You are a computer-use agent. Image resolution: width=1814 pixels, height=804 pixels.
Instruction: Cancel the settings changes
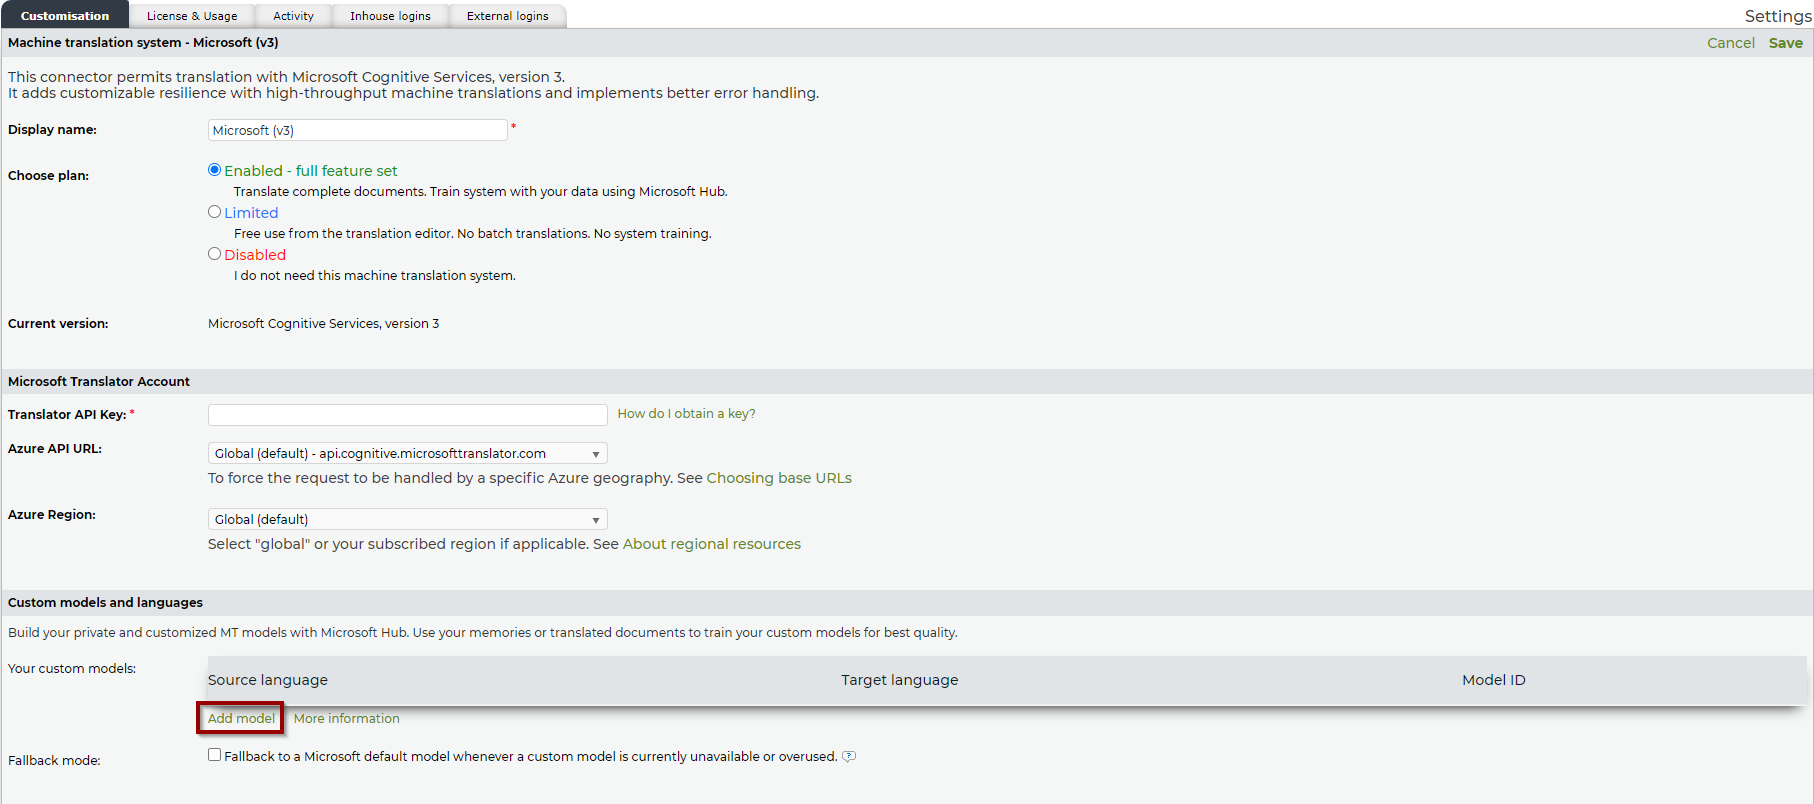1730,43
